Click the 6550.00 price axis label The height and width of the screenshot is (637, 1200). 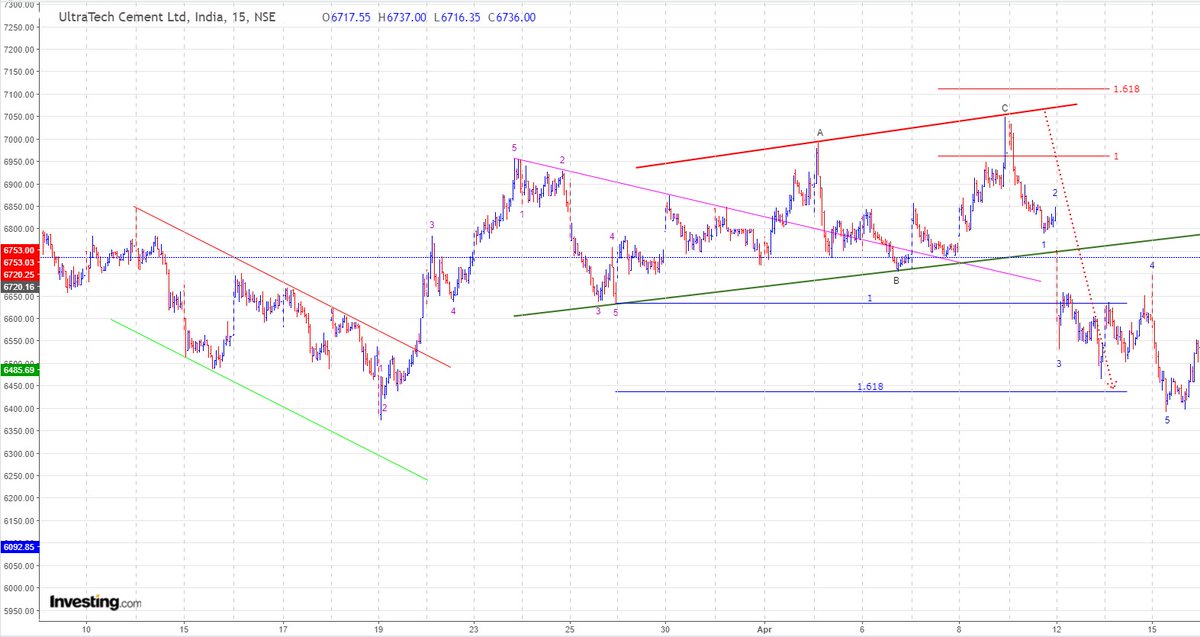[19, 342]
